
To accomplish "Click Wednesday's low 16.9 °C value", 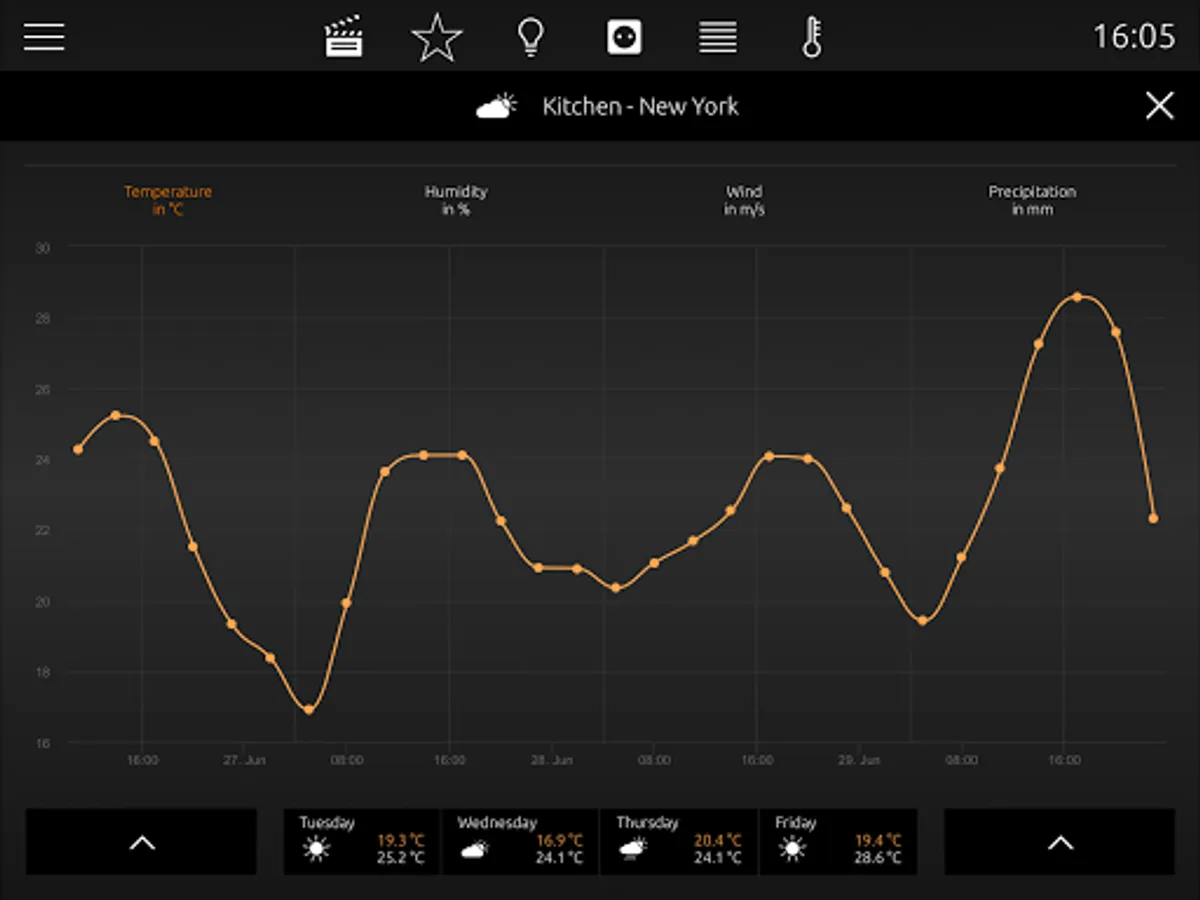I will [560, 840].
